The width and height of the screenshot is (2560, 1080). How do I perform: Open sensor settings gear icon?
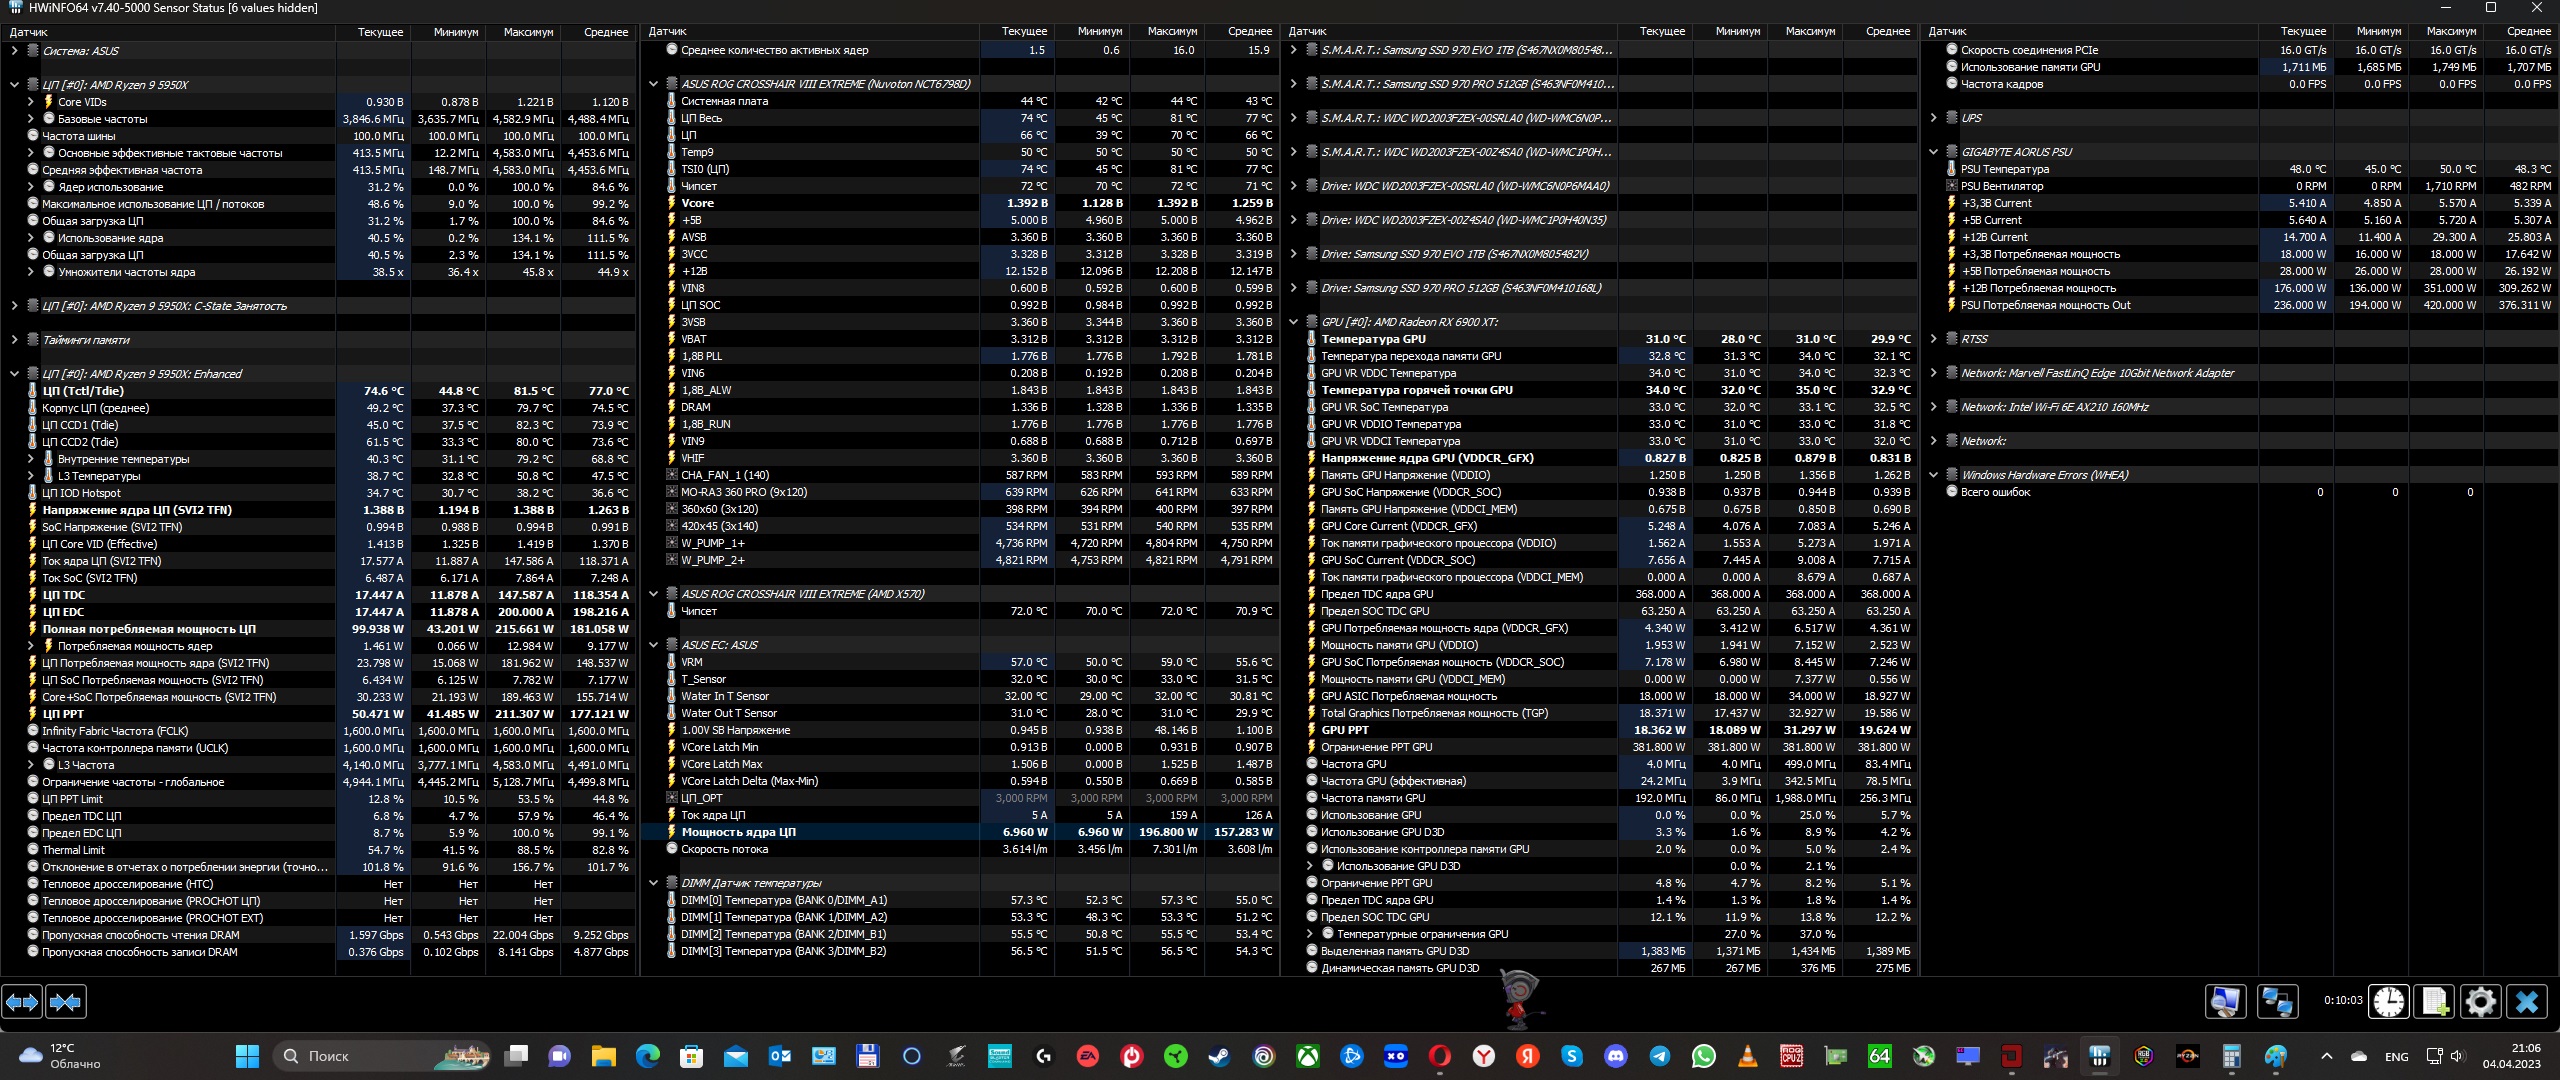pyautogui.click(x=2480, y=1001)
